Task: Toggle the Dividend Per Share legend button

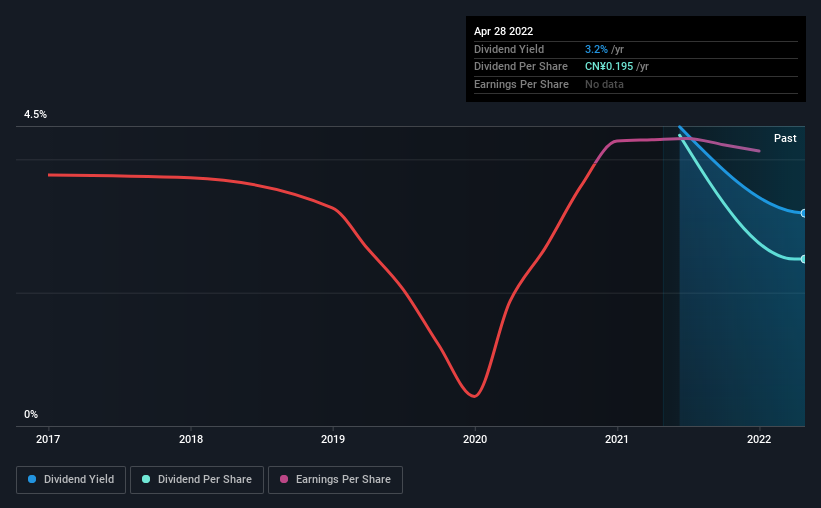Action: 197,480
